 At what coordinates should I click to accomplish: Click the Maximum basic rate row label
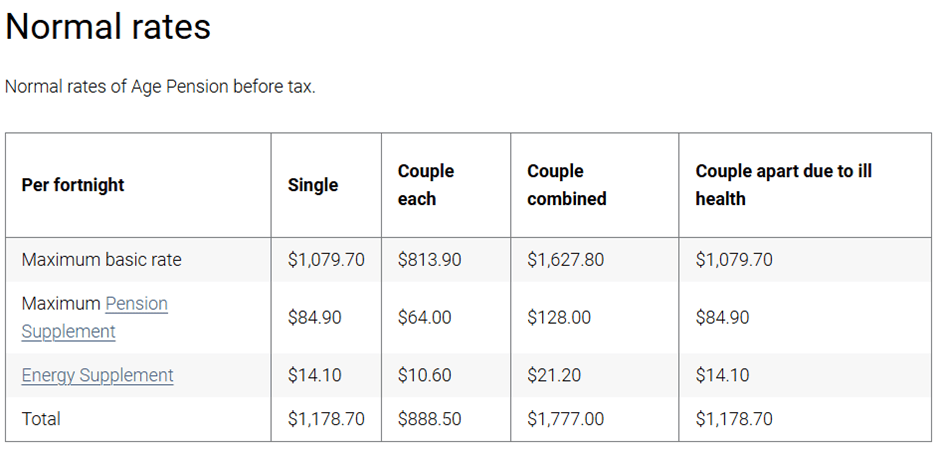click(x=101, y=260)
